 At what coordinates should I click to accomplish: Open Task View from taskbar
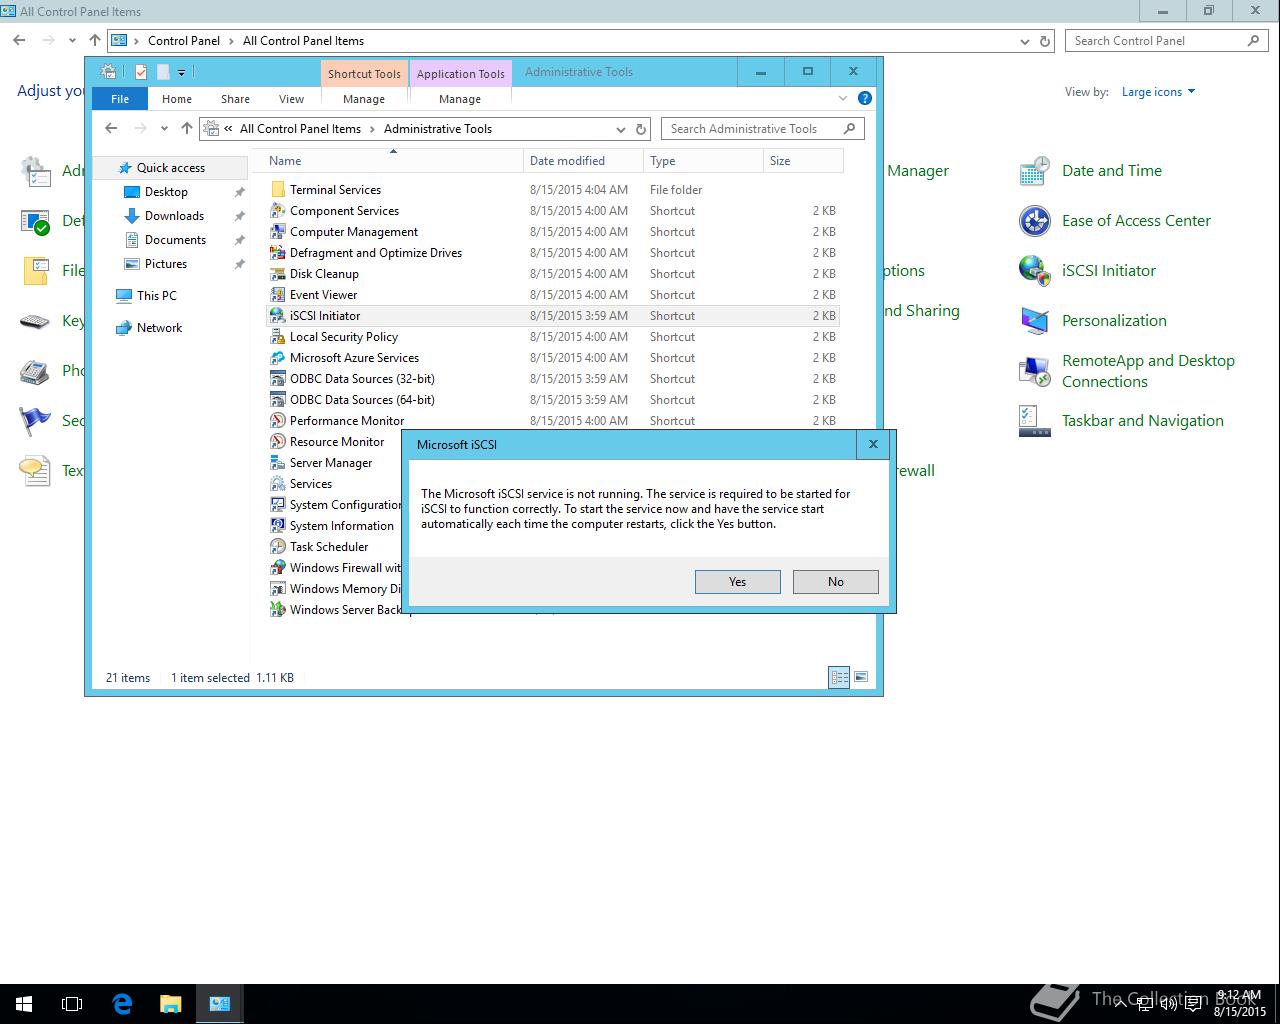(72, 1004)
